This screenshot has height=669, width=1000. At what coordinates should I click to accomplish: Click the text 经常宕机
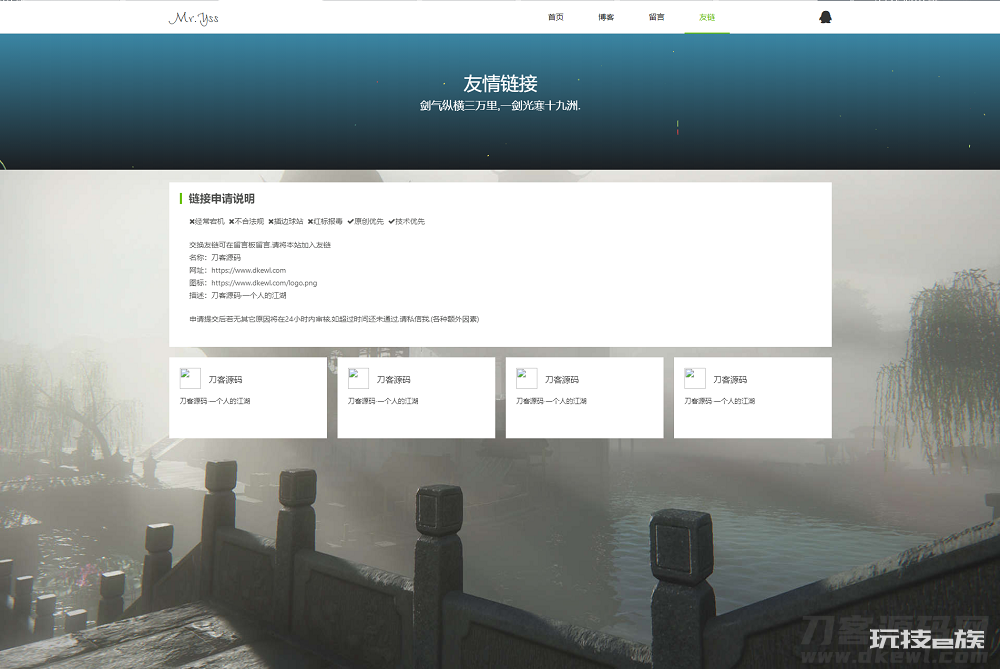point(209,222)
